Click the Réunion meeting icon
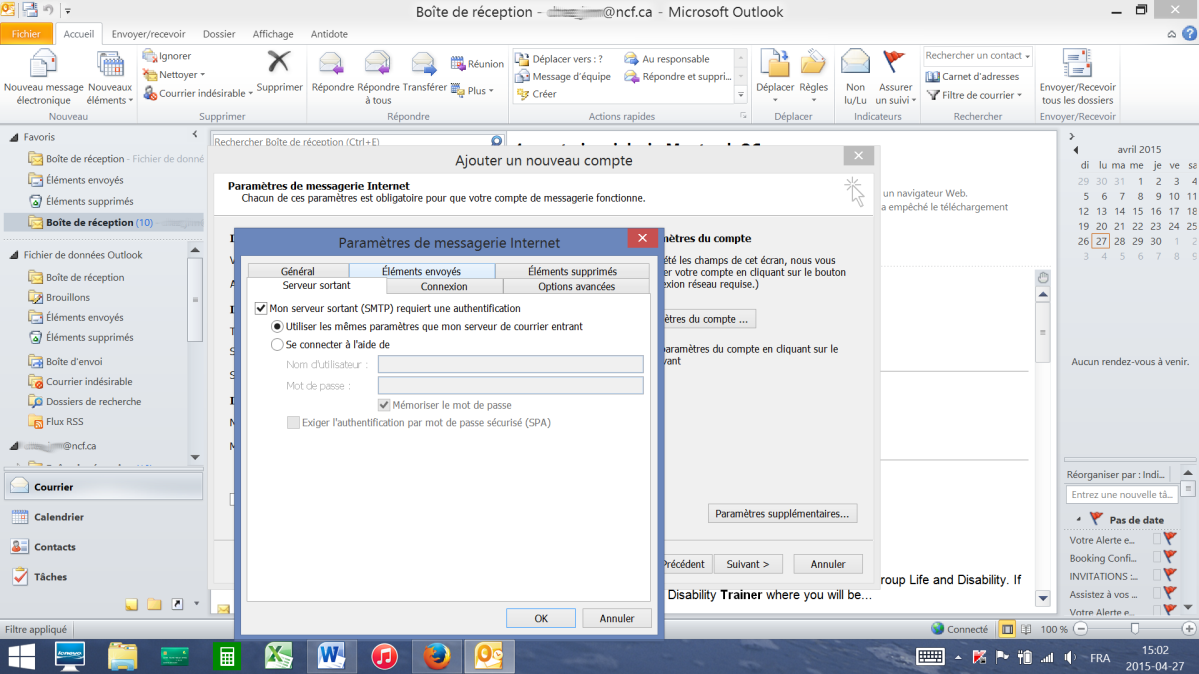1199x674 pixels. point(458,63)
